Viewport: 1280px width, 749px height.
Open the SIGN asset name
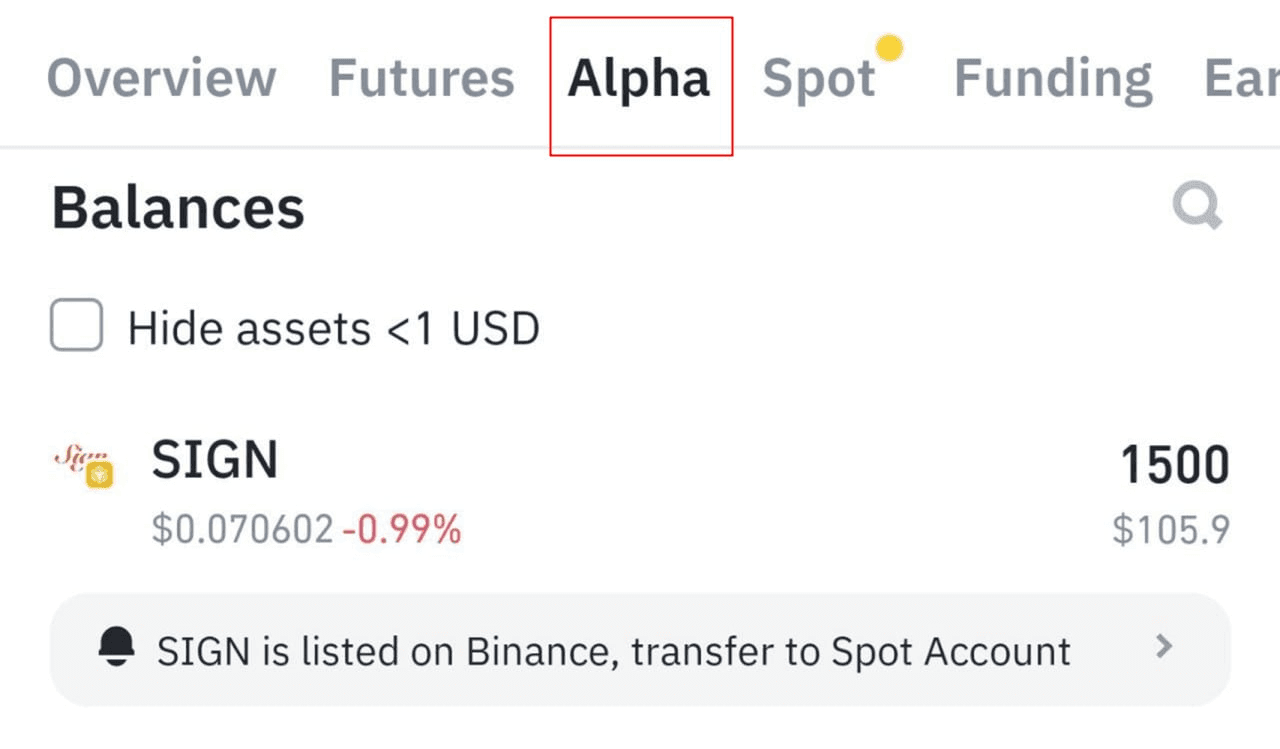[215, 460]
